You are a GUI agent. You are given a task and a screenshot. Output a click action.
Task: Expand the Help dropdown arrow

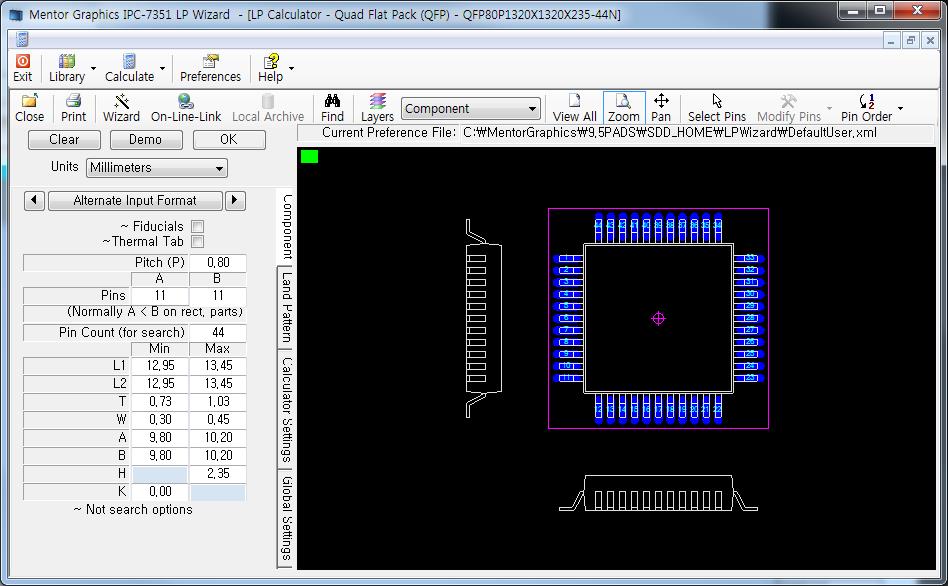coord(291,68)
